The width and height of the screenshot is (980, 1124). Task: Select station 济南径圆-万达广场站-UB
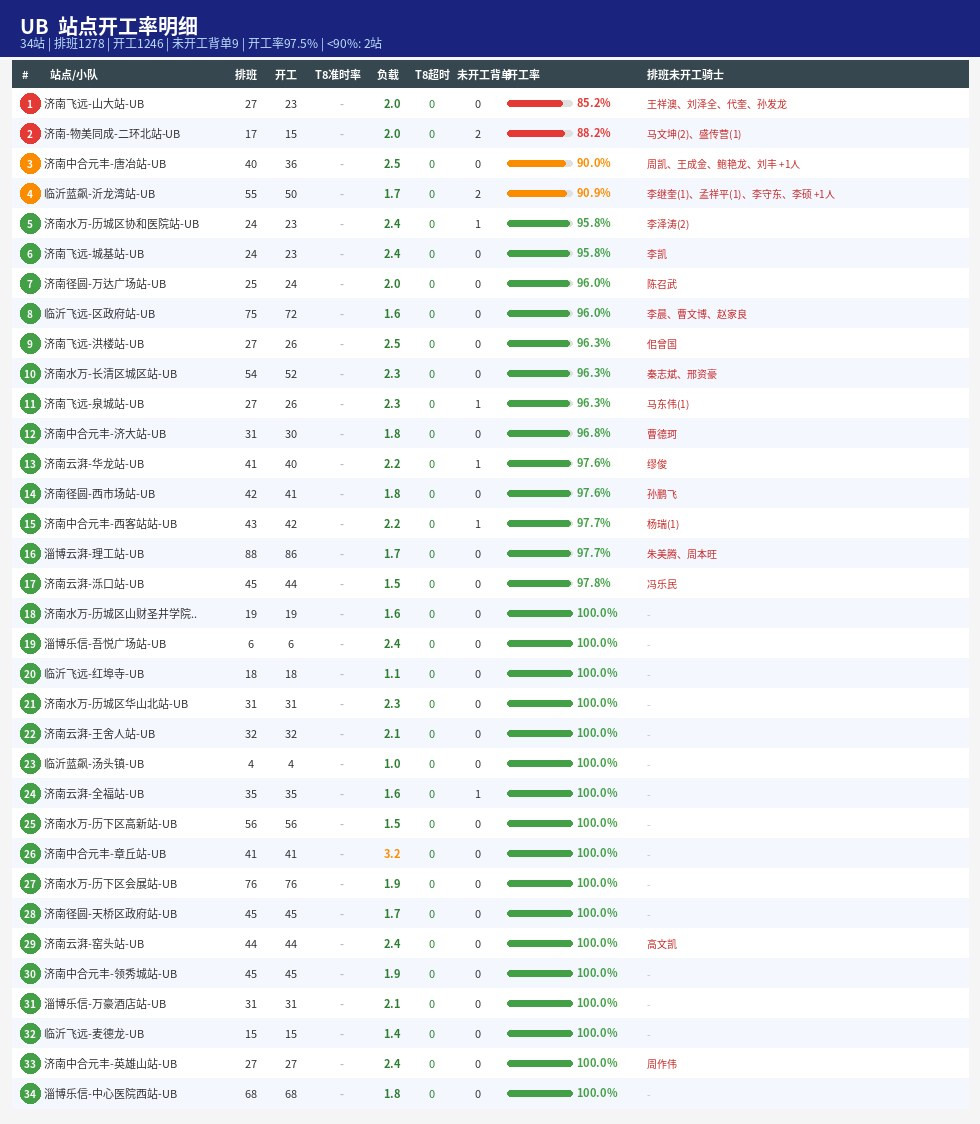pos(105,285)
